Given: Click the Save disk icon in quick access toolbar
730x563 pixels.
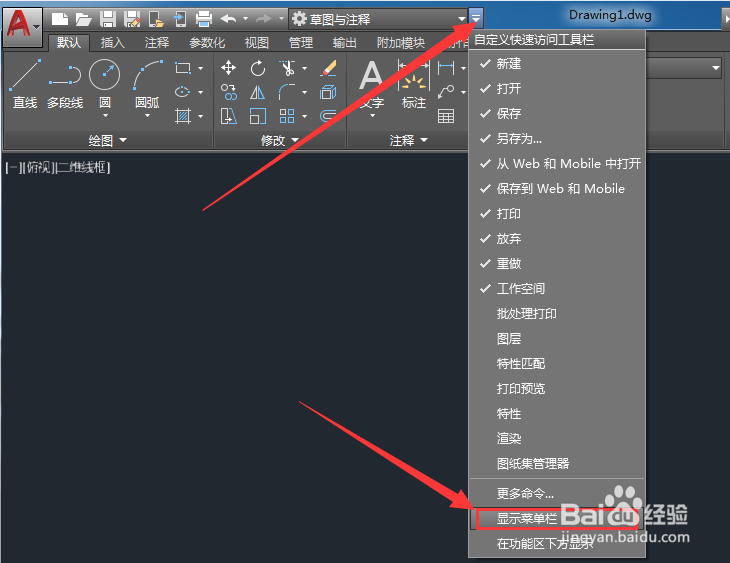Looking at the screenshot, I should [108, 19].
